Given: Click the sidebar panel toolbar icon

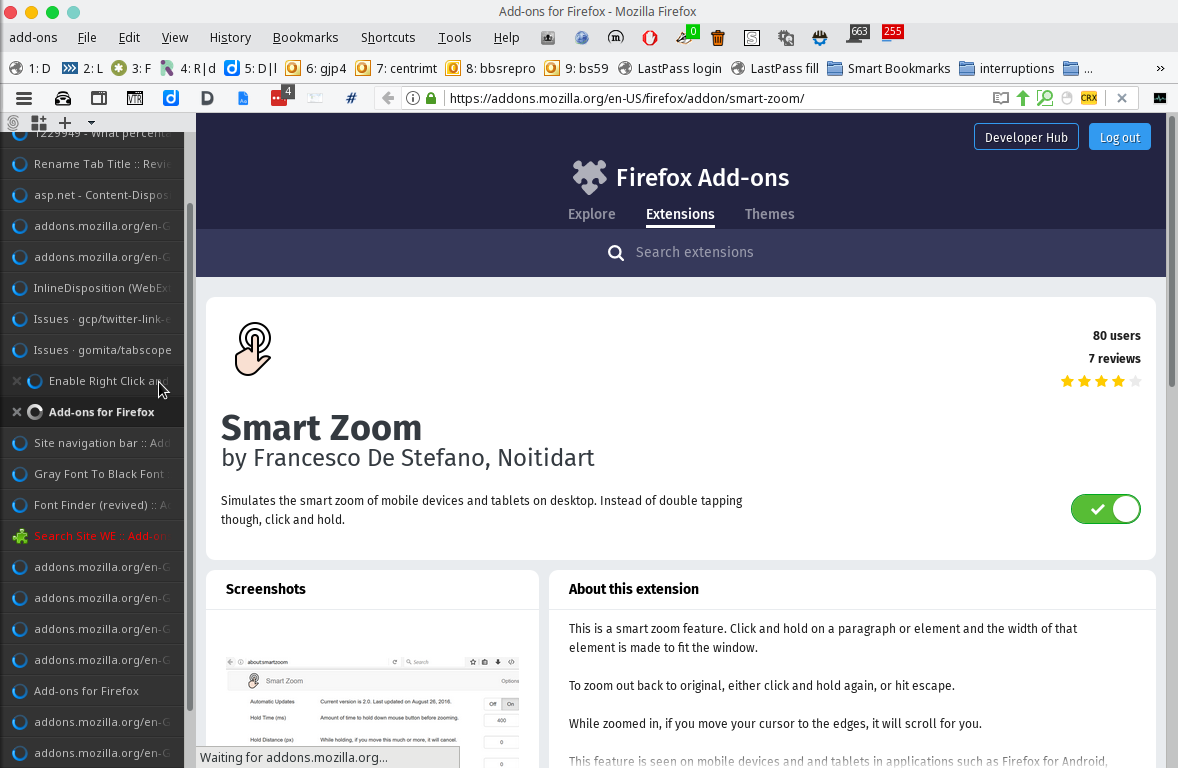Looking at the screenshot, I should pyautogui.click(x=98, y=98).
